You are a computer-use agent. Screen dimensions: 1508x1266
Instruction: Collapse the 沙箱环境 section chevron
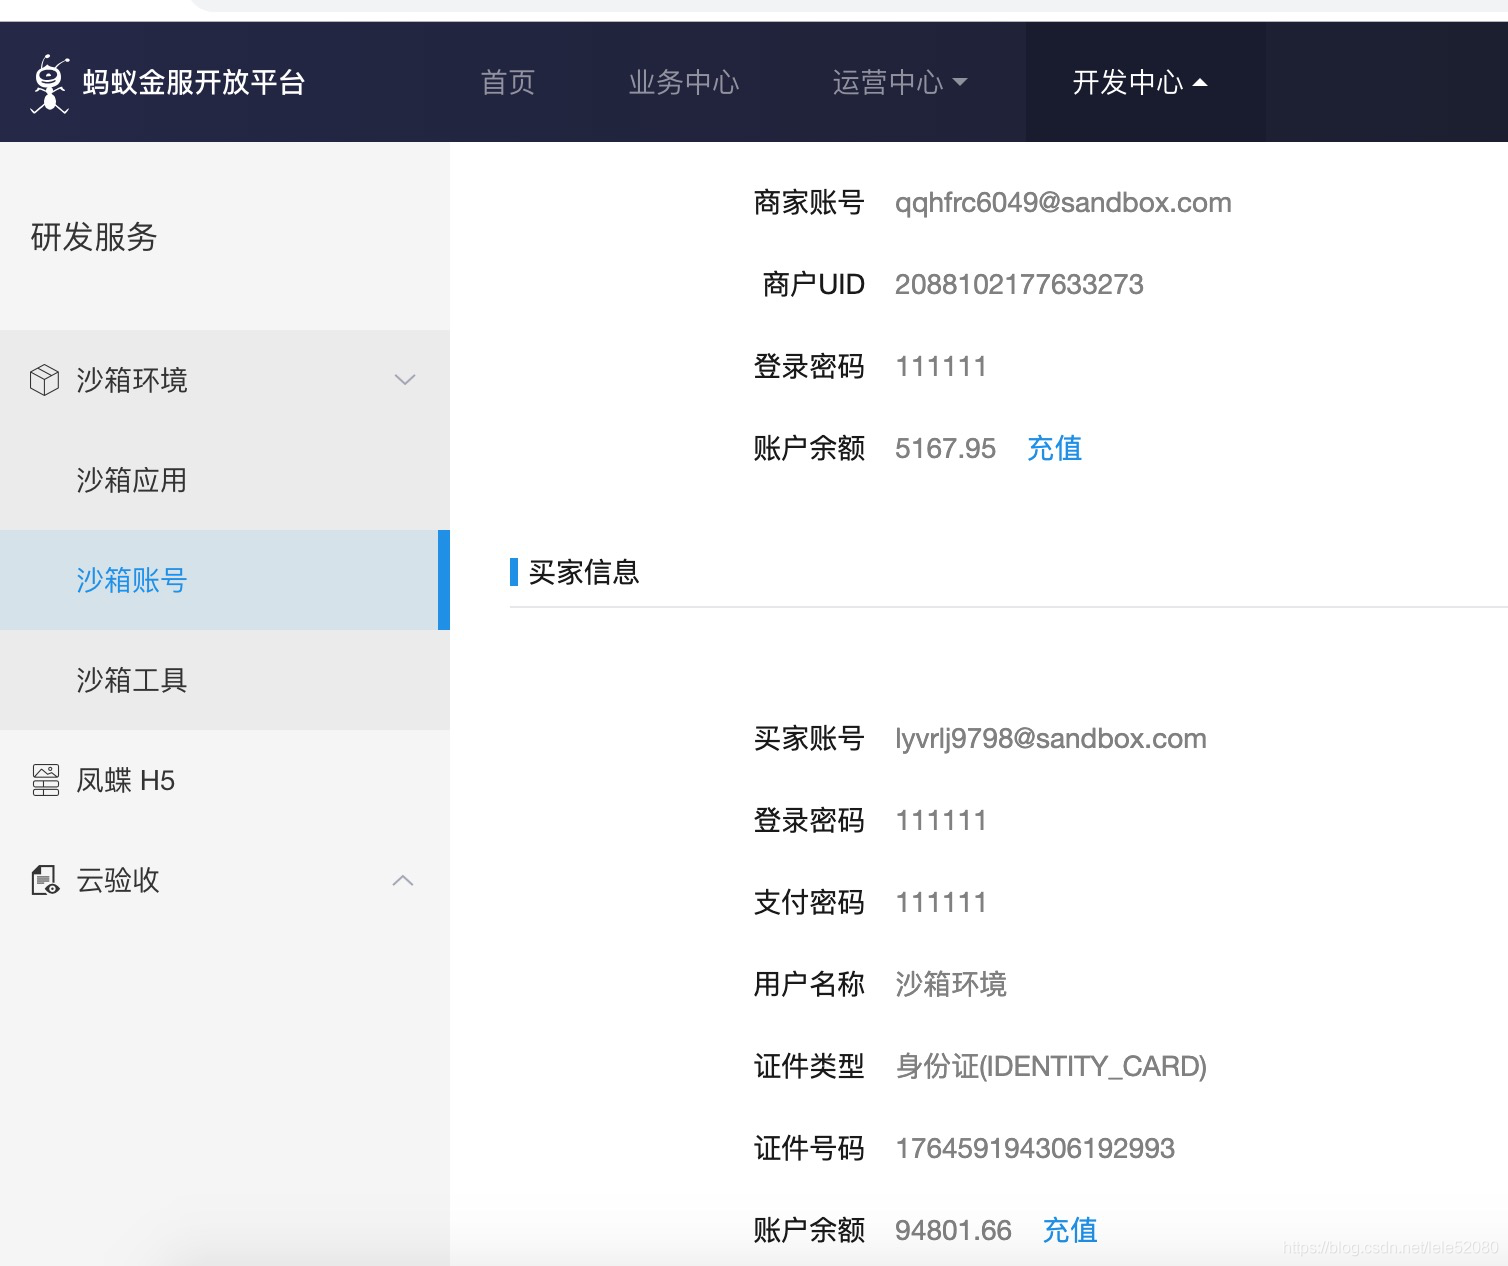(405, 380)
